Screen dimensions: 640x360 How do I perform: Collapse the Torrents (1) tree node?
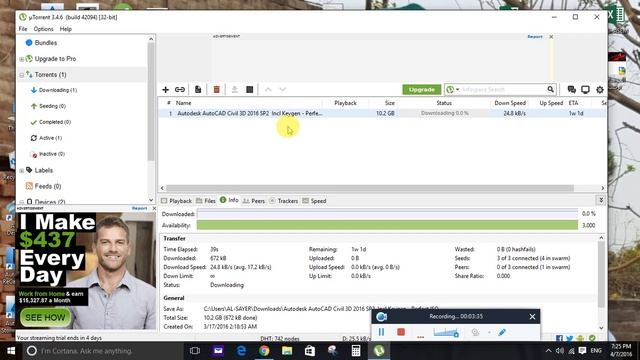pyautogui.click(x=22, y=75)
